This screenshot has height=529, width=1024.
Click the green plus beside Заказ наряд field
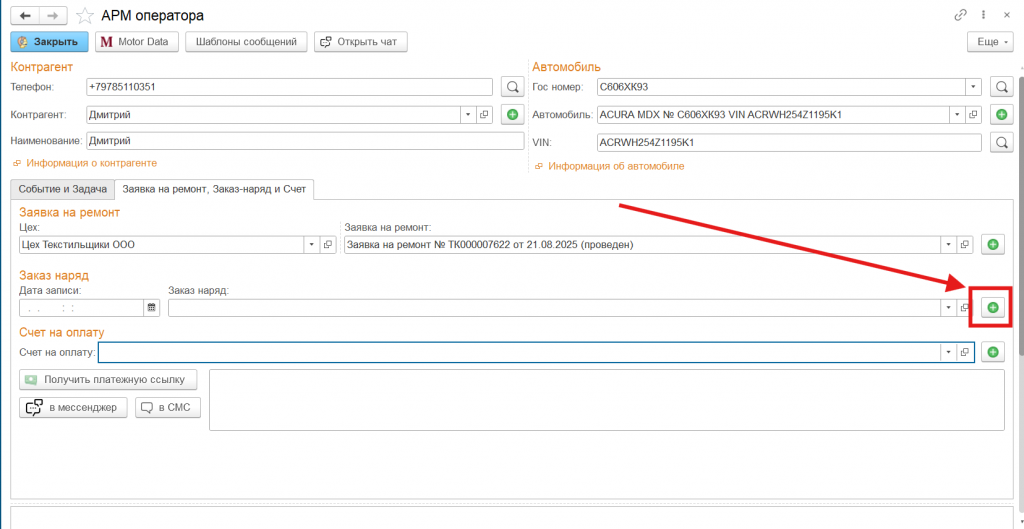coord(992,308)
